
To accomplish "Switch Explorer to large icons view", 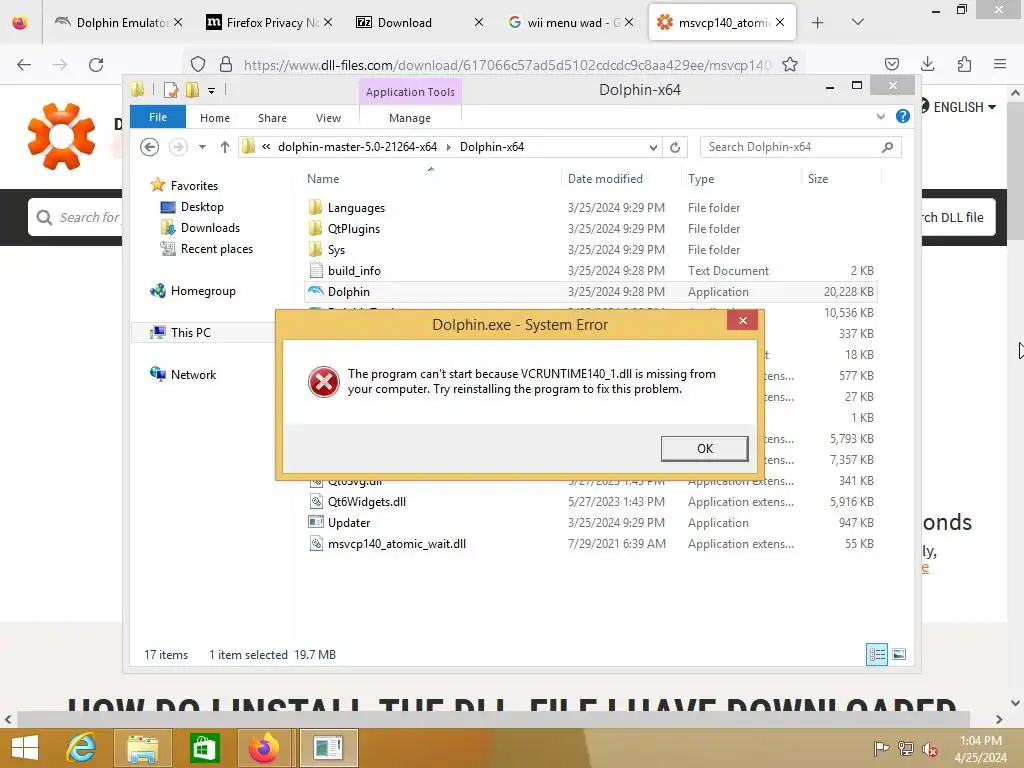I will pyautogui.click(x=899, y=654).
